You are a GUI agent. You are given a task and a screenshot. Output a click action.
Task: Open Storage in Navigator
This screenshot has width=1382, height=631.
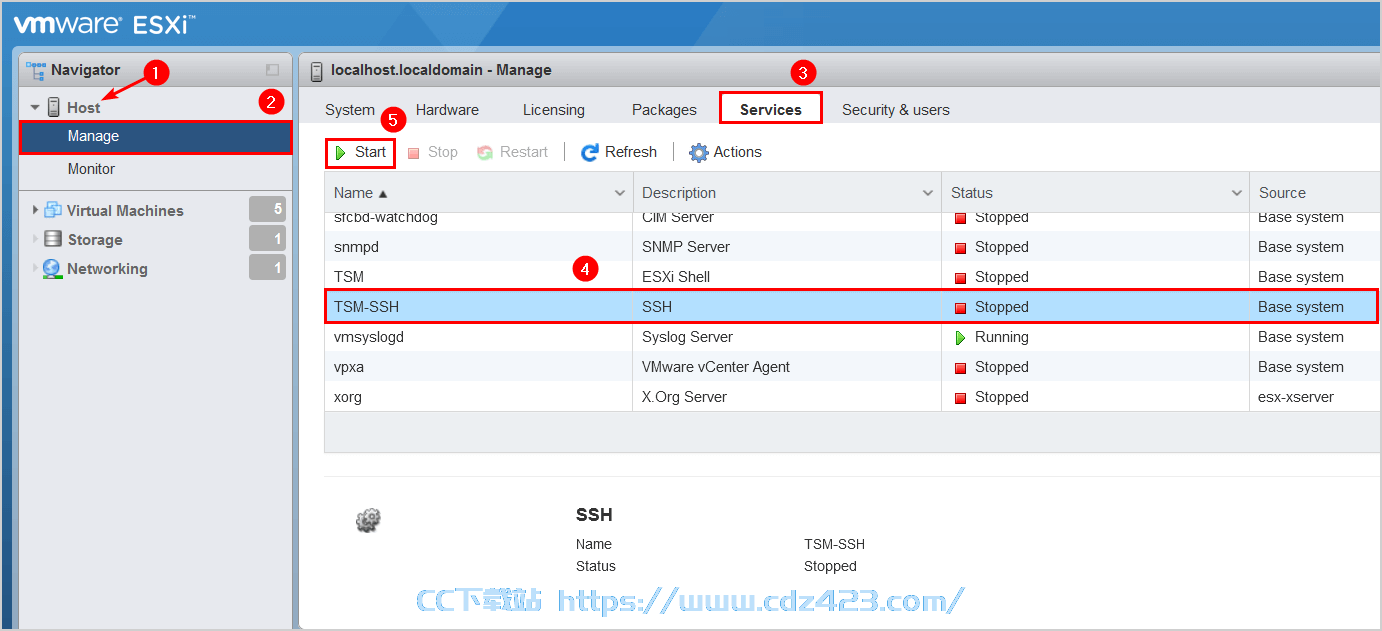point(95,239)
